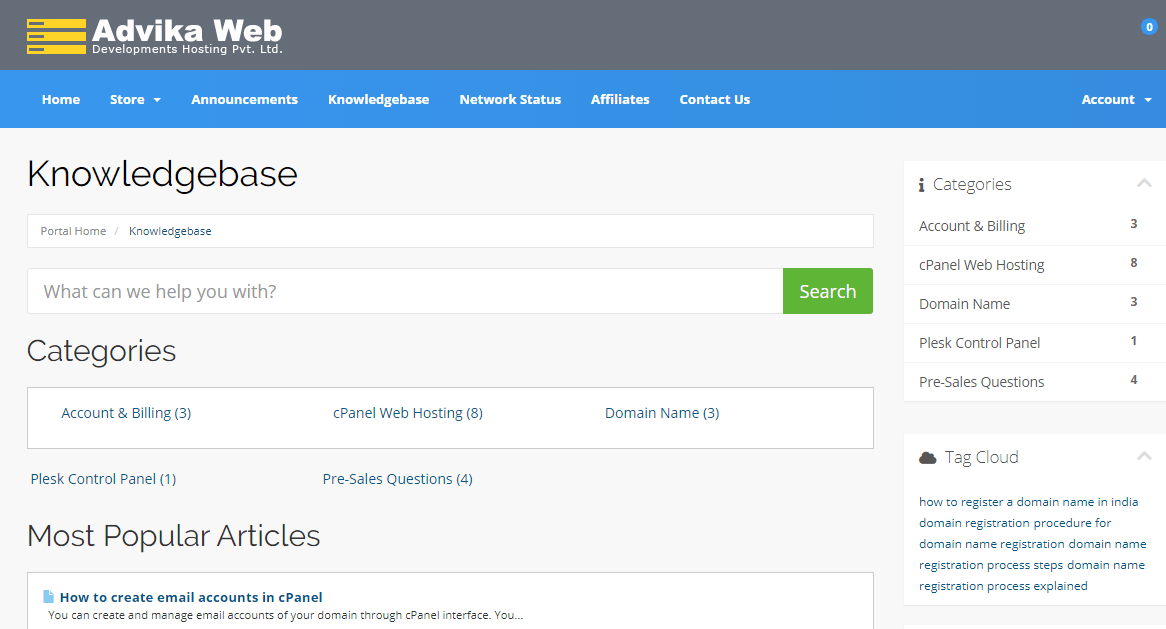The image size is (1166, 629).
Task: Open Contact Us page
Action: point(715,100)
